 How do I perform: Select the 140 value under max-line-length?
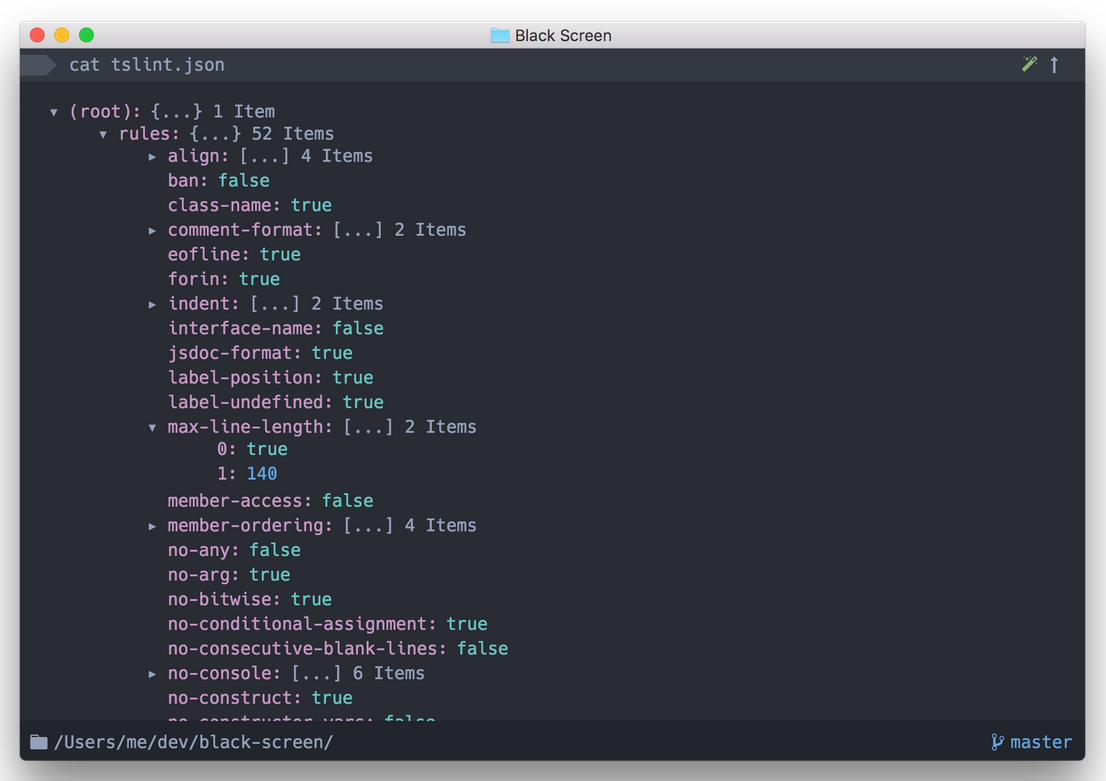(262, 473)
